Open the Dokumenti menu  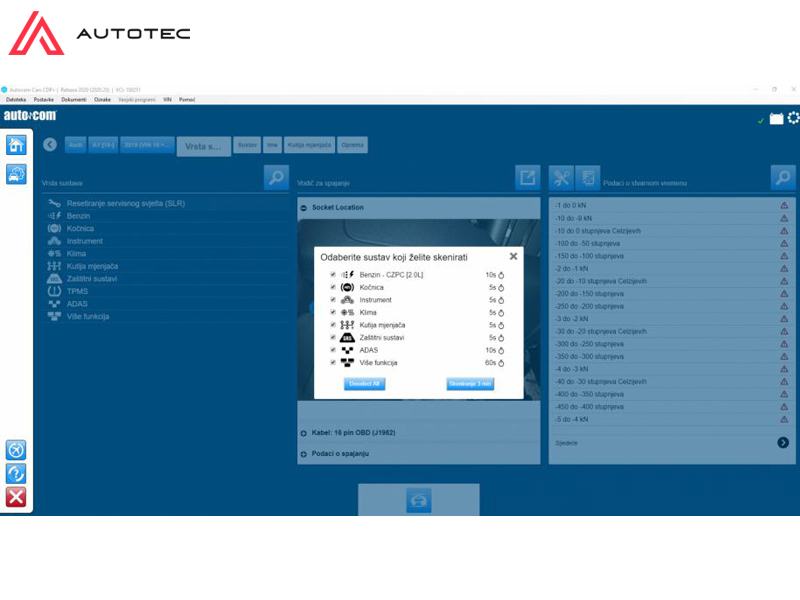pos(73,99)
